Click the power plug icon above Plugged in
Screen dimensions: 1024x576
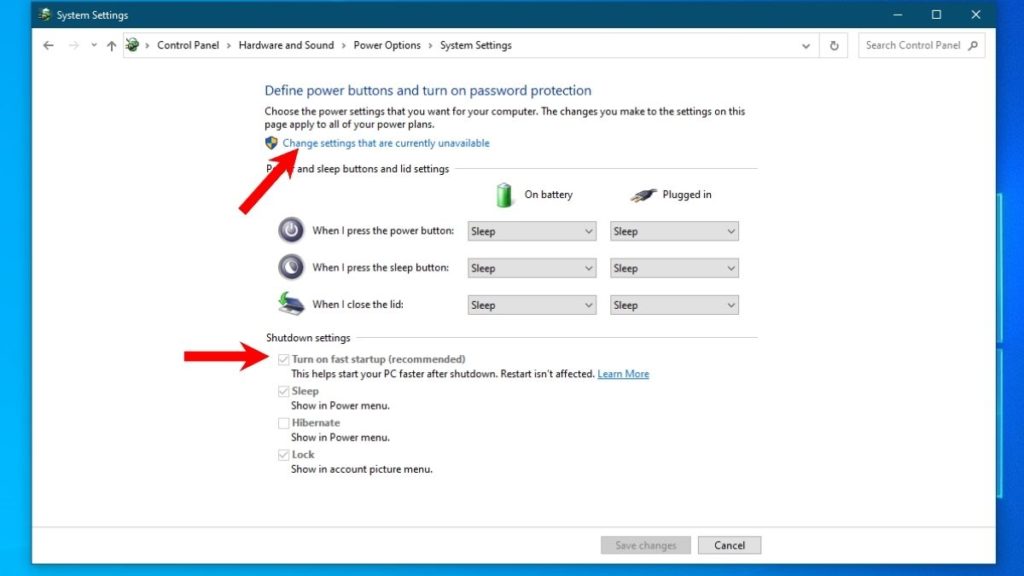click(x=645, y=193)
